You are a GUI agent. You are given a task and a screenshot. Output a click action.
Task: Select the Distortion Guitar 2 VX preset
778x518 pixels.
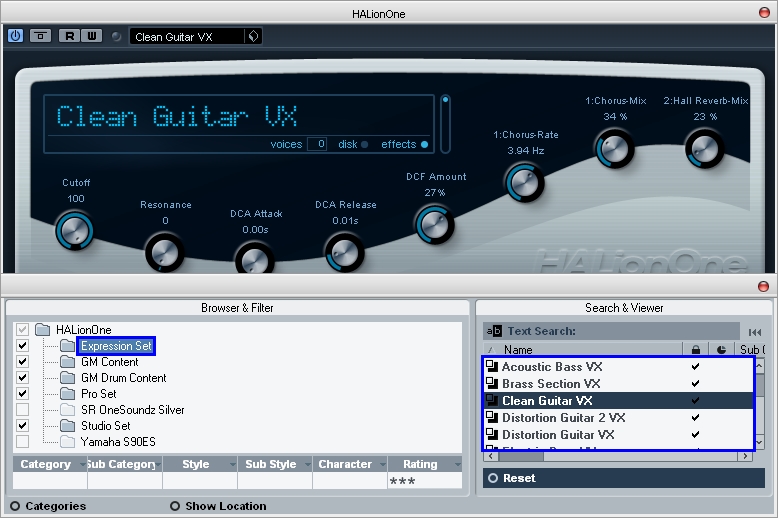pyautogui.click(x=618, y=417)
